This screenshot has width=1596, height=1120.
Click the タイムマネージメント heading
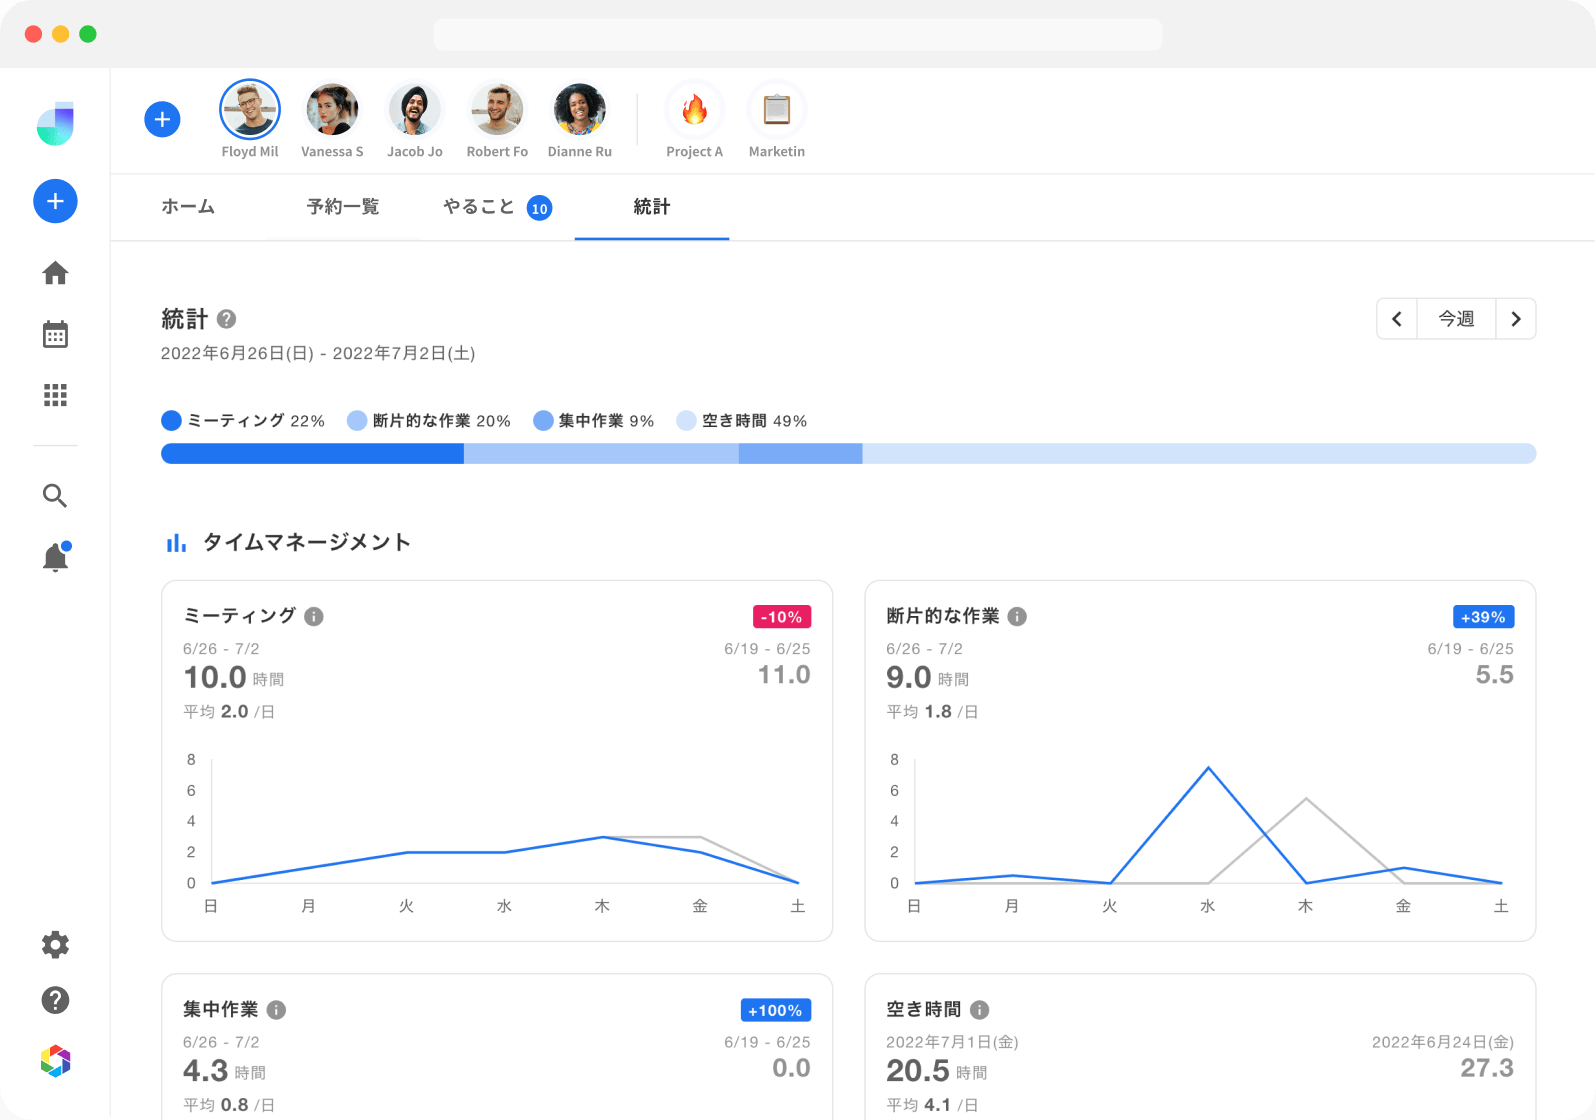tap(308, 543)
